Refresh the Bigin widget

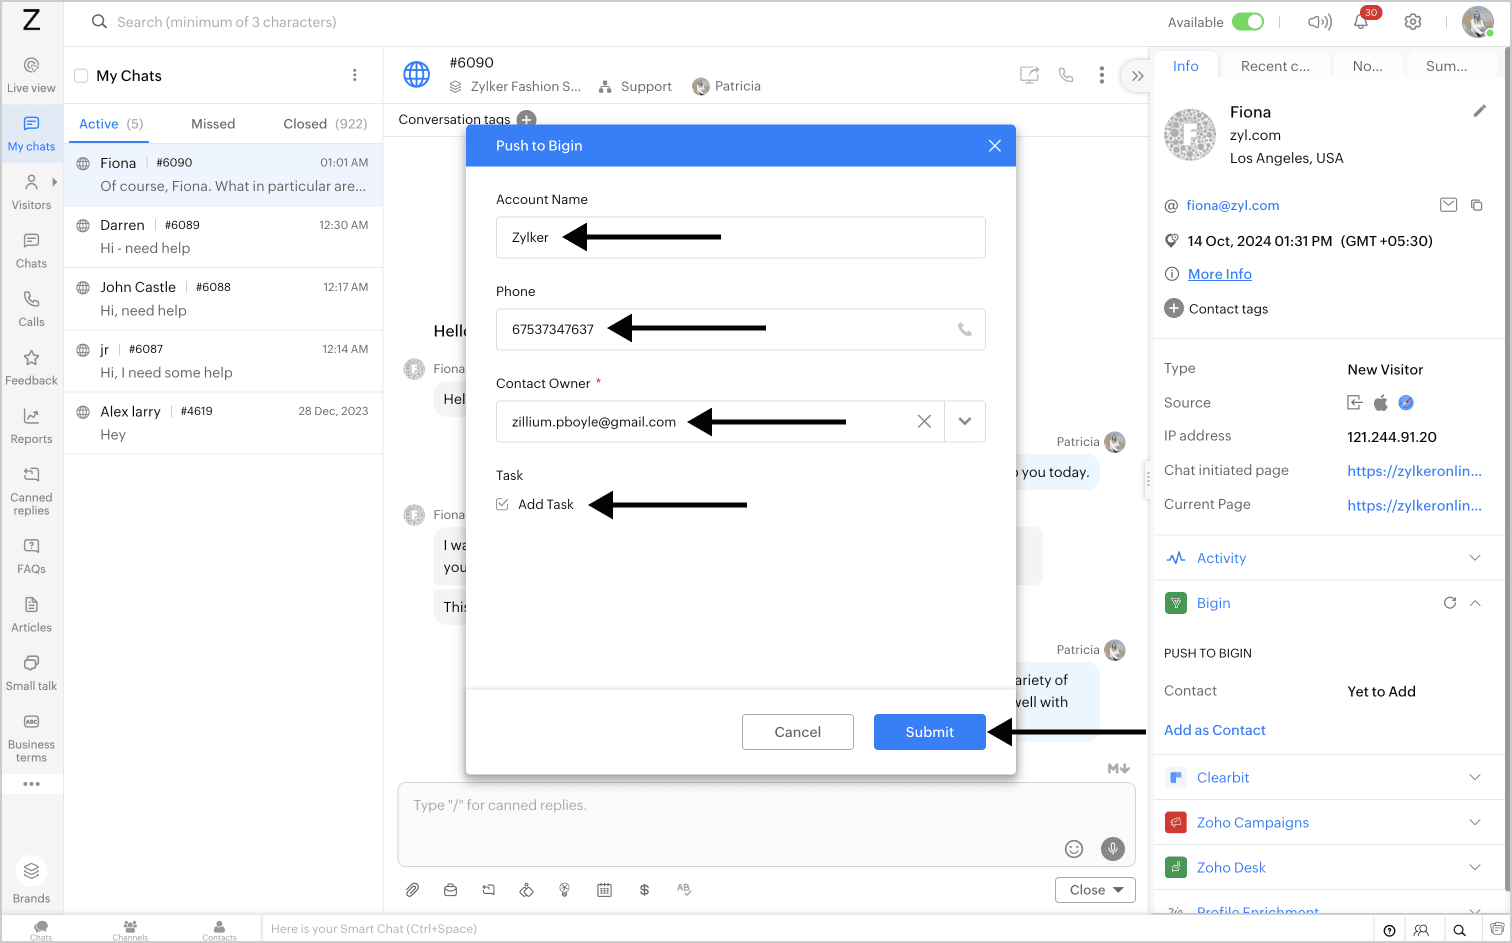(1450, 603)
